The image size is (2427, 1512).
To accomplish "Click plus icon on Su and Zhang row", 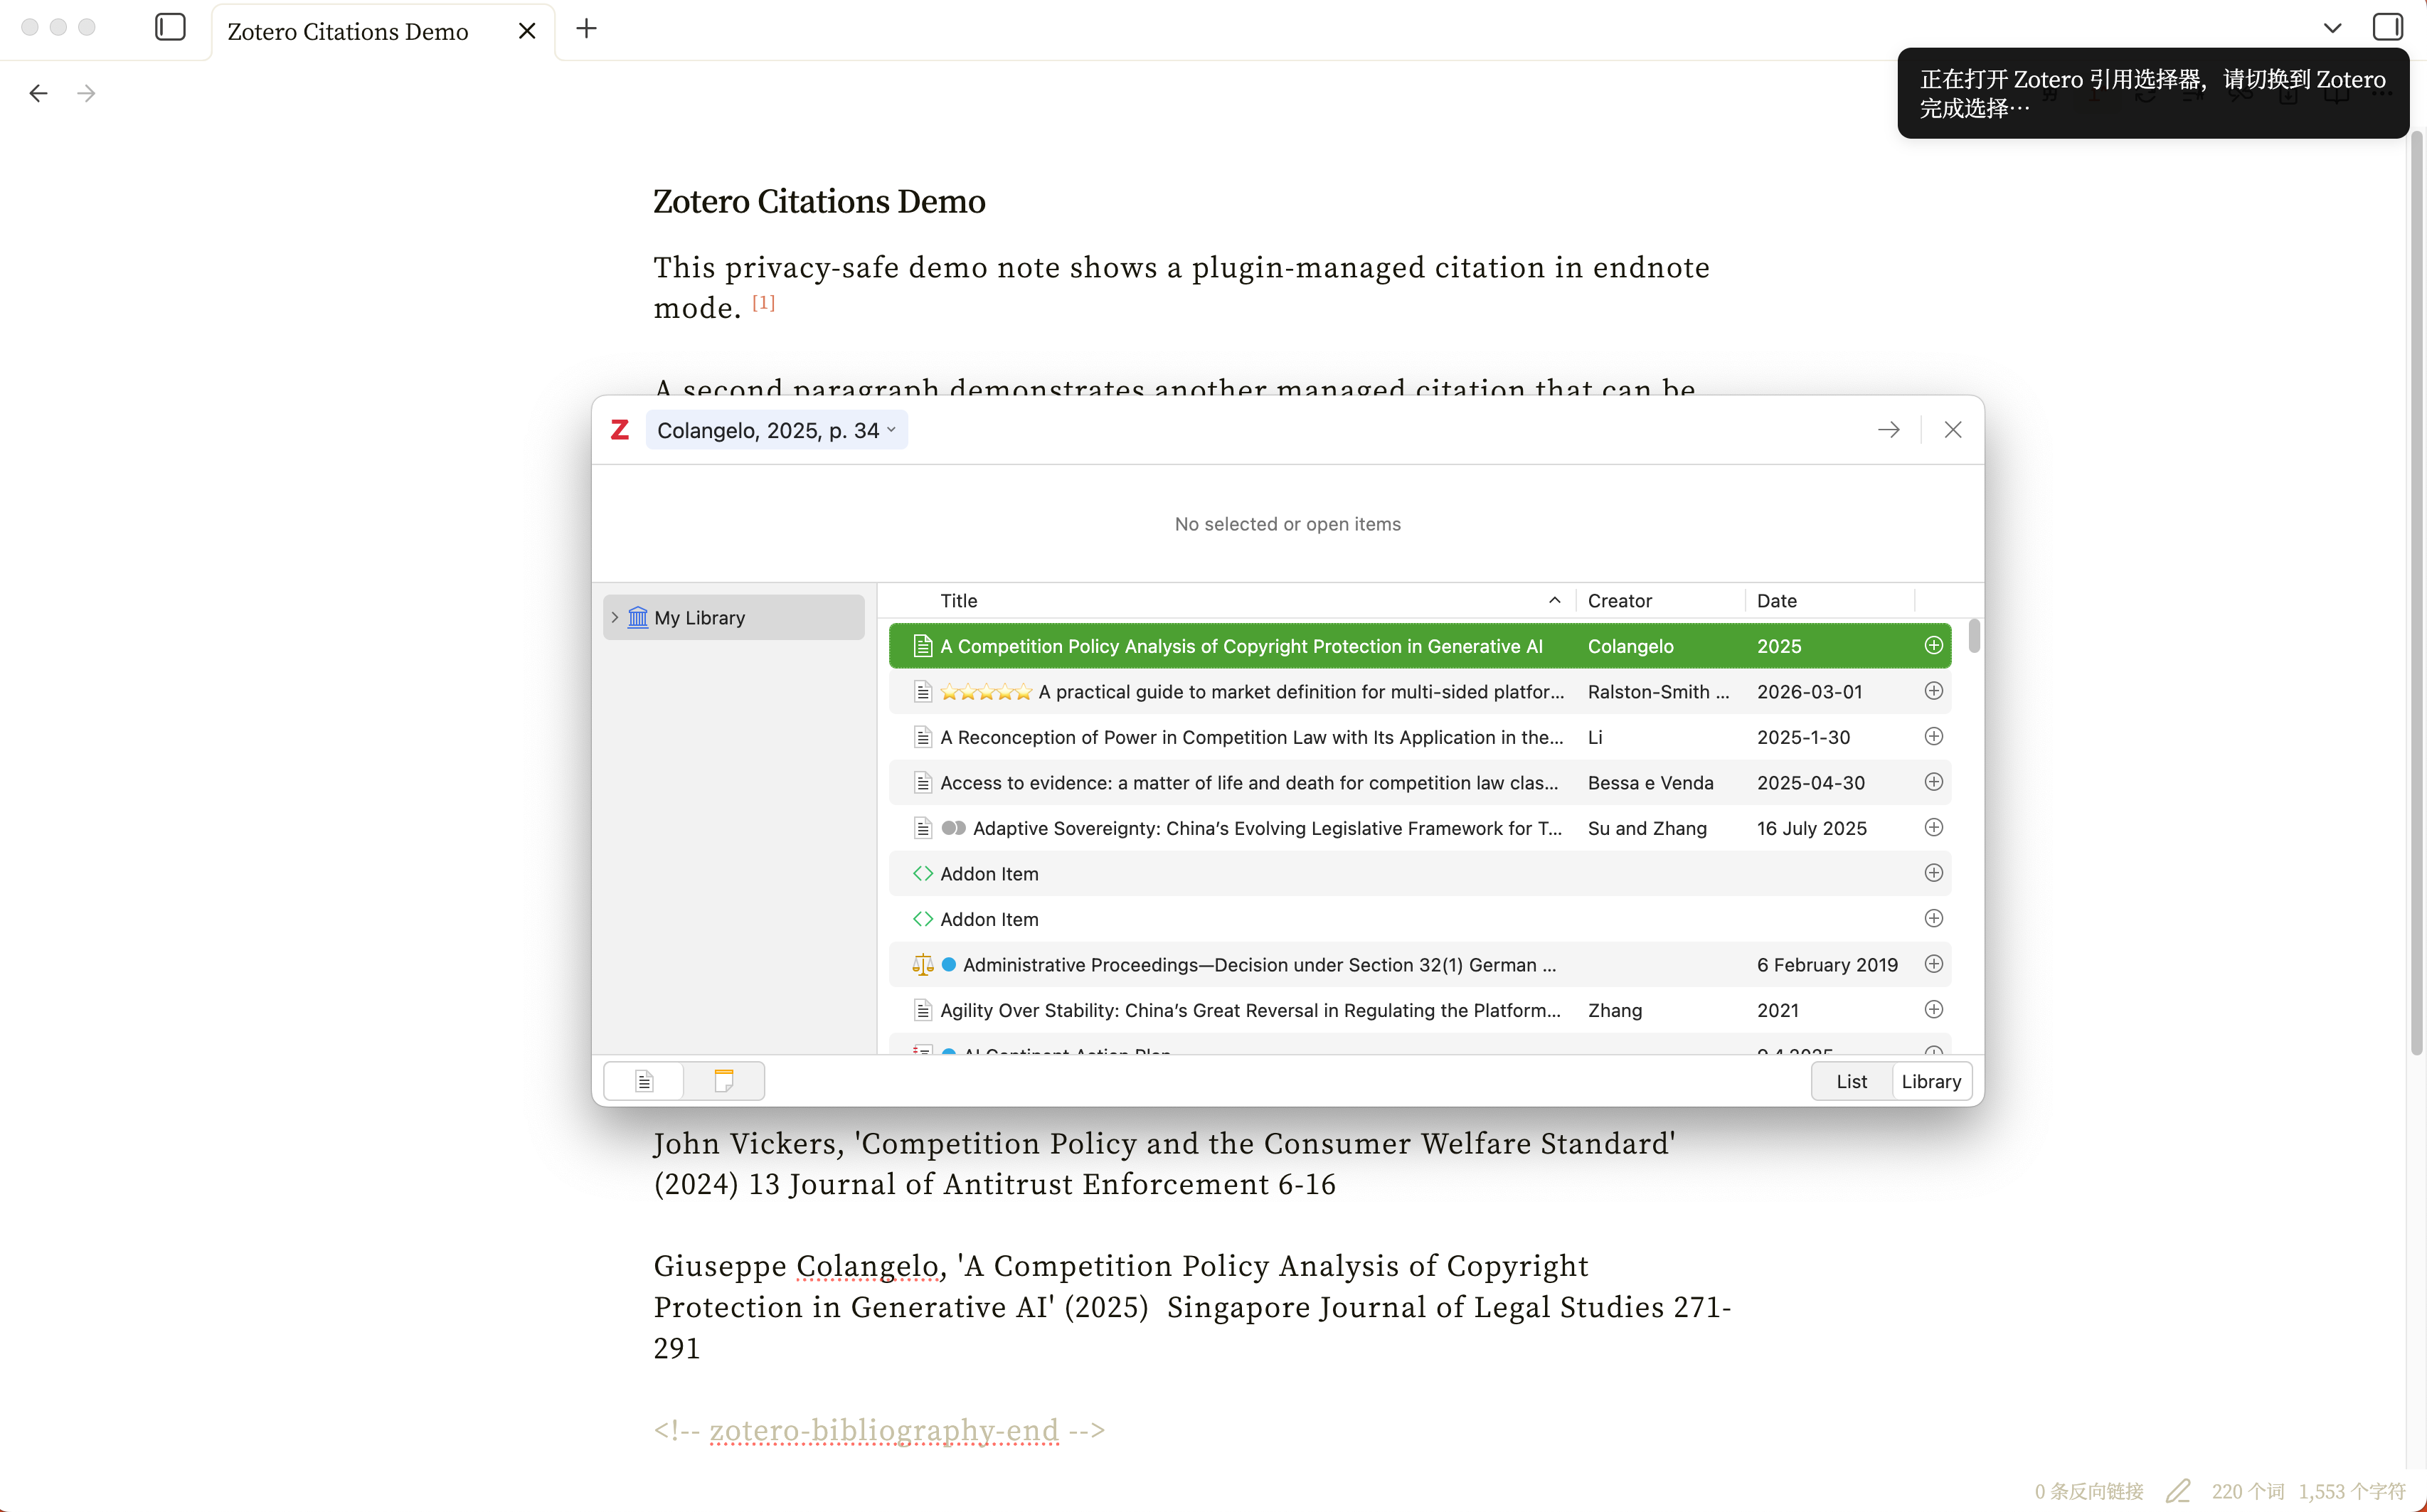I will pos(1933,828).
